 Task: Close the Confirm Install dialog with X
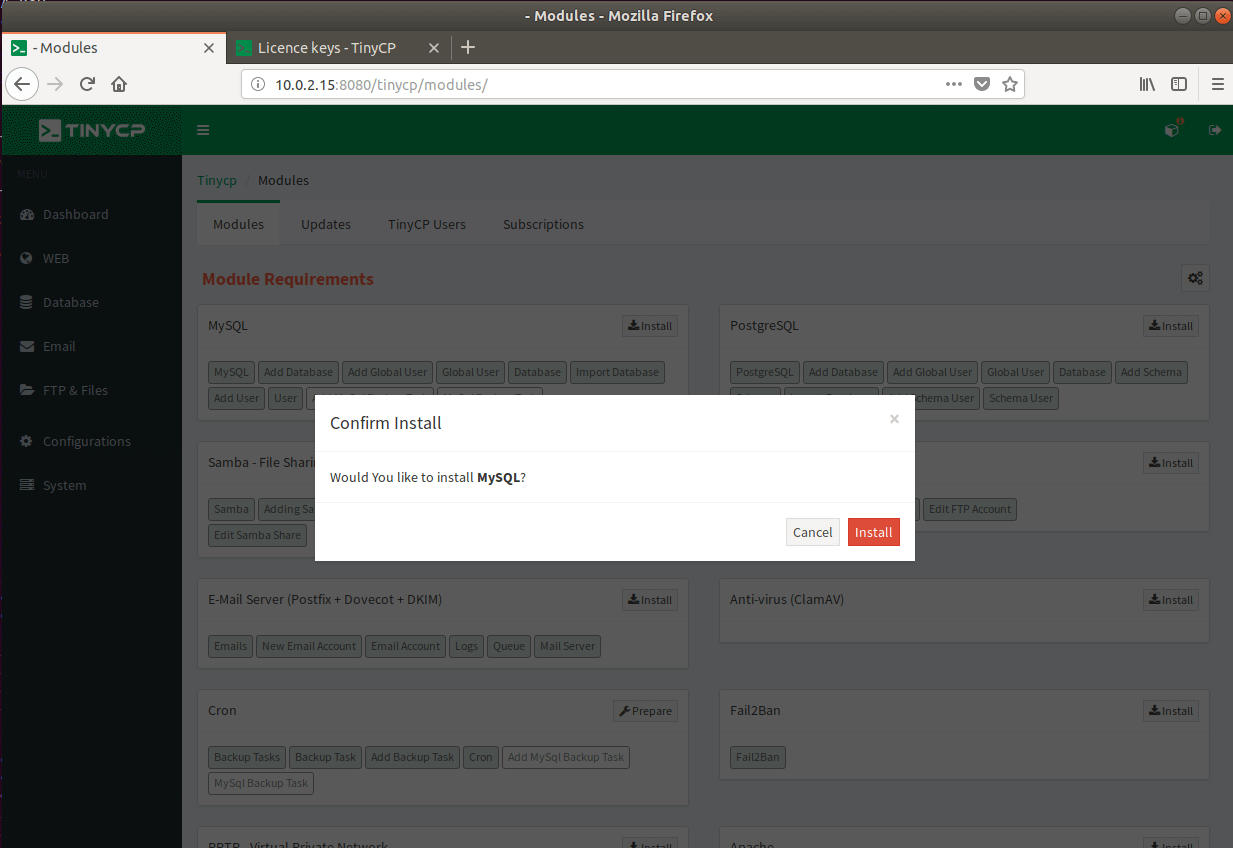coord(894,419)
